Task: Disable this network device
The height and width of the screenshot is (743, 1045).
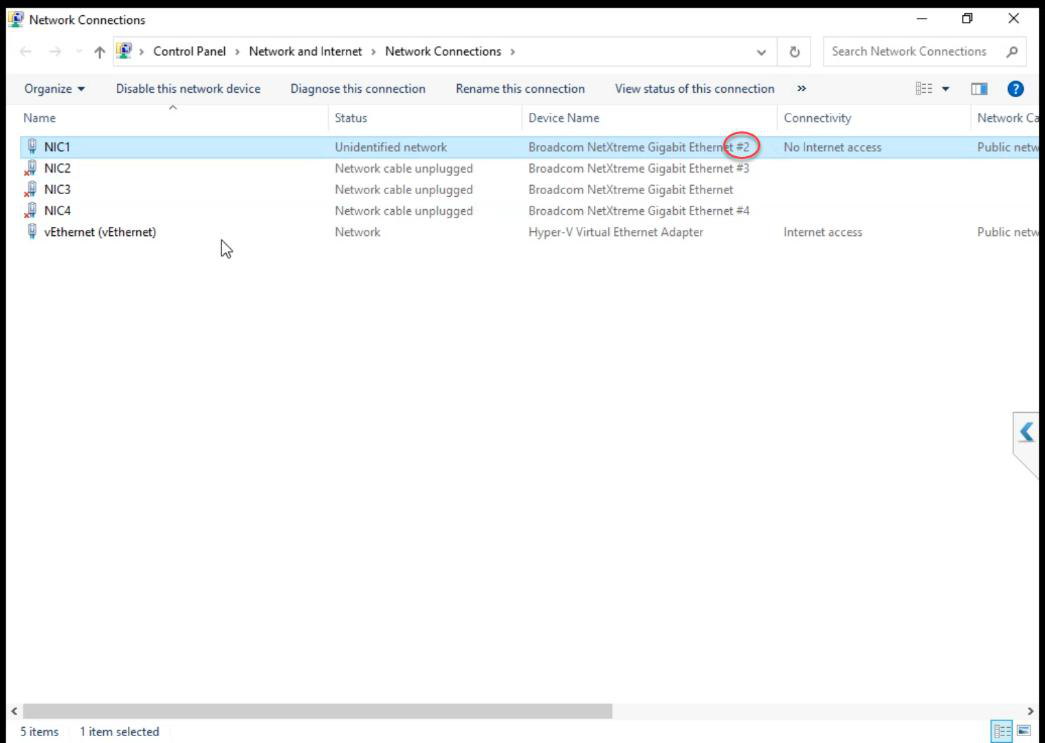Action: [188, 89]
